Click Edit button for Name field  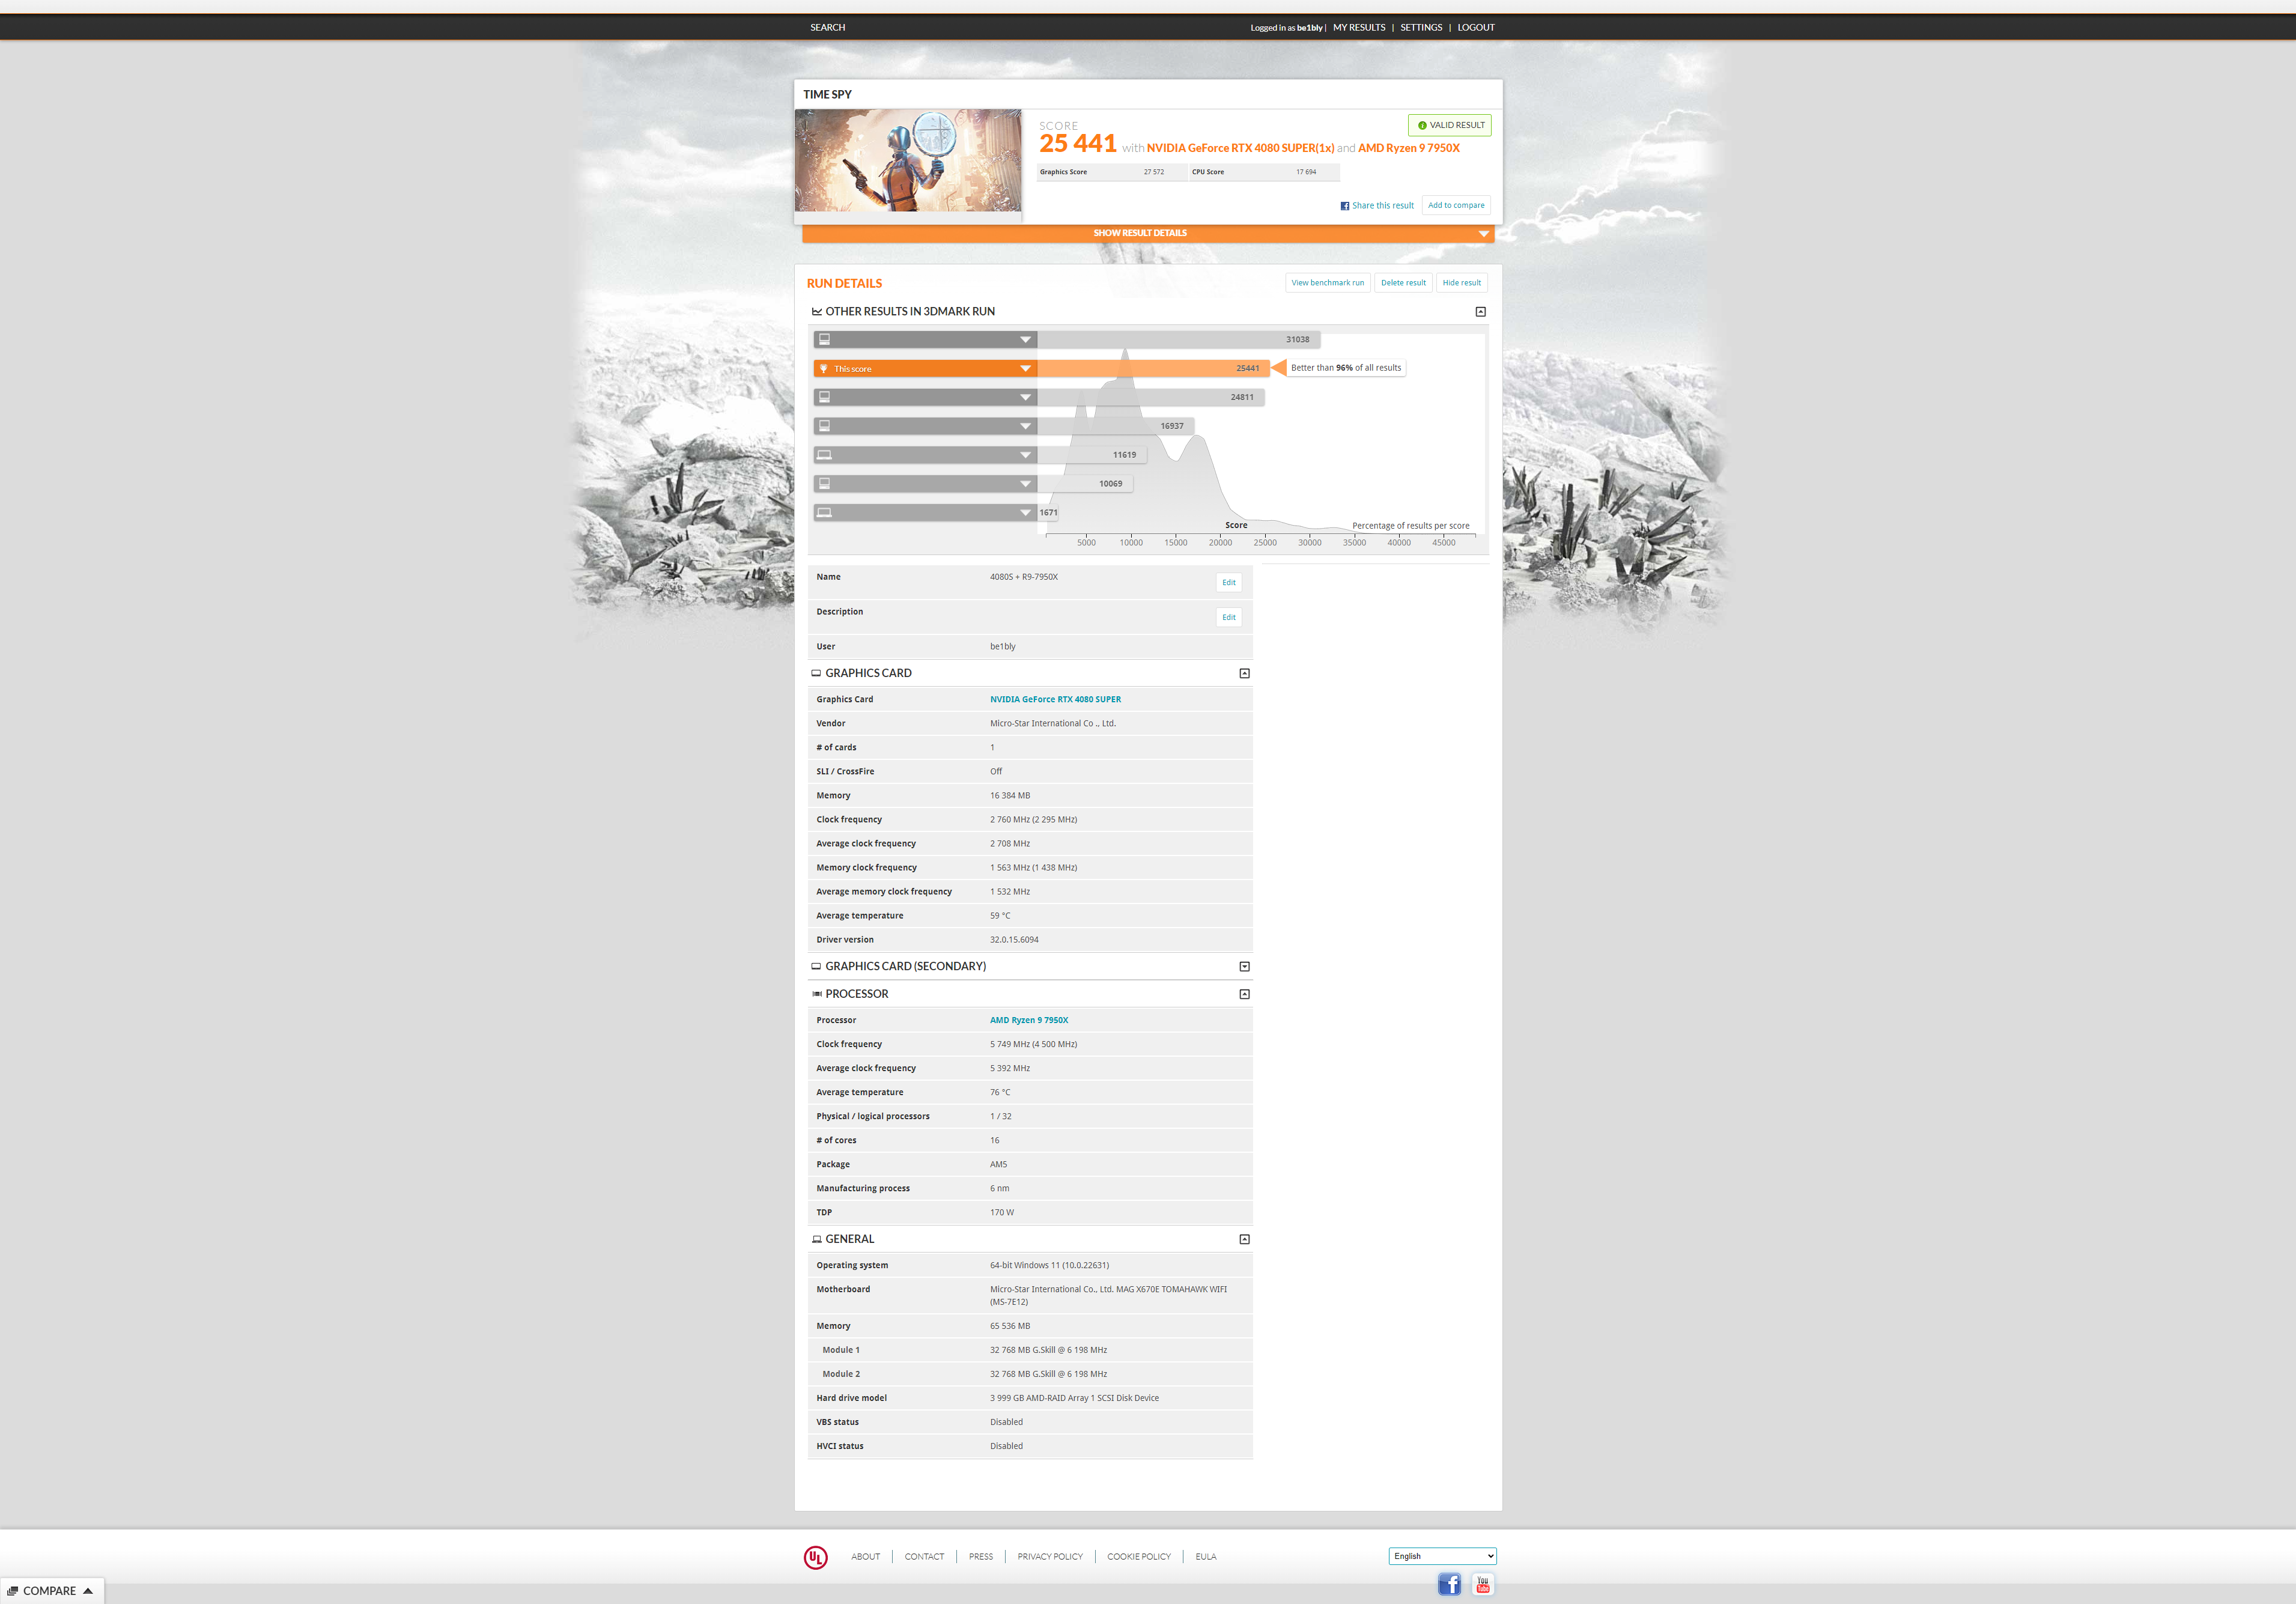coord(1228,583)
